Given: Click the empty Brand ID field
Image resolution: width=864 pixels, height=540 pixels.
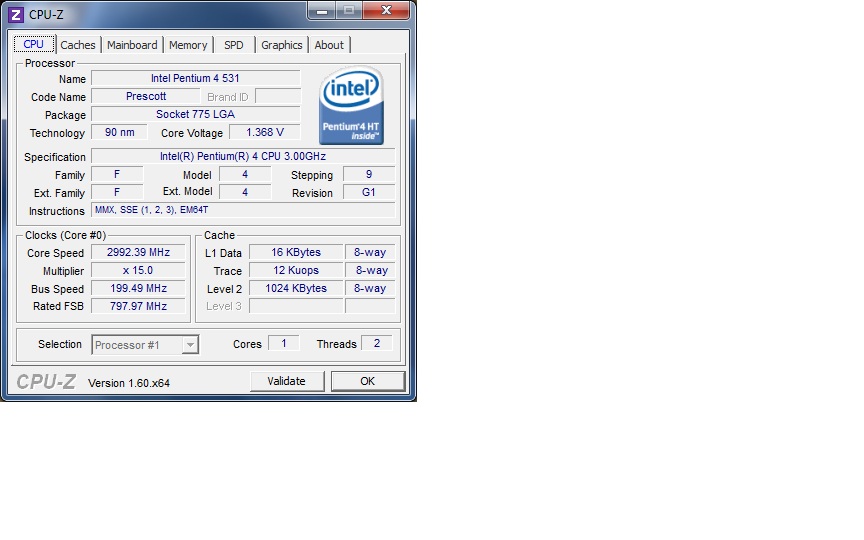Looking at the screenshot, I should point(278,96).
